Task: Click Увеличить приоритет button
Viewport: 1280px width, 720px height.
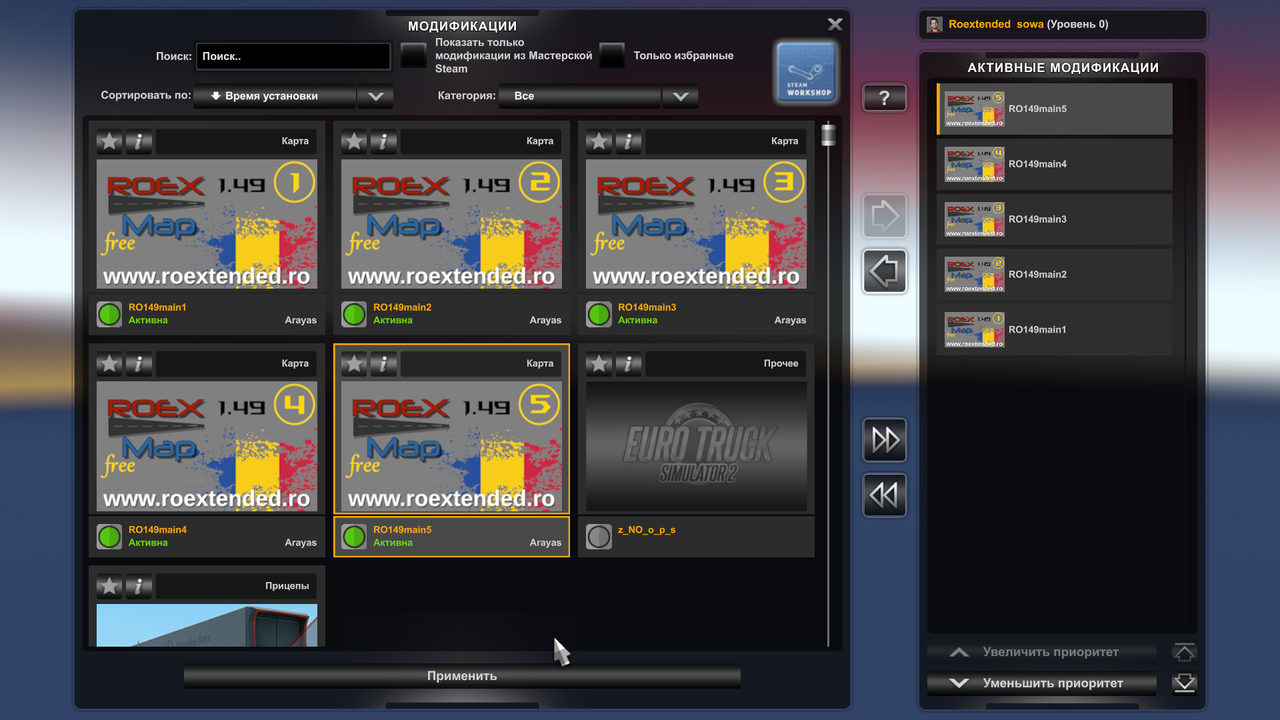Action: coord(1042,652)
